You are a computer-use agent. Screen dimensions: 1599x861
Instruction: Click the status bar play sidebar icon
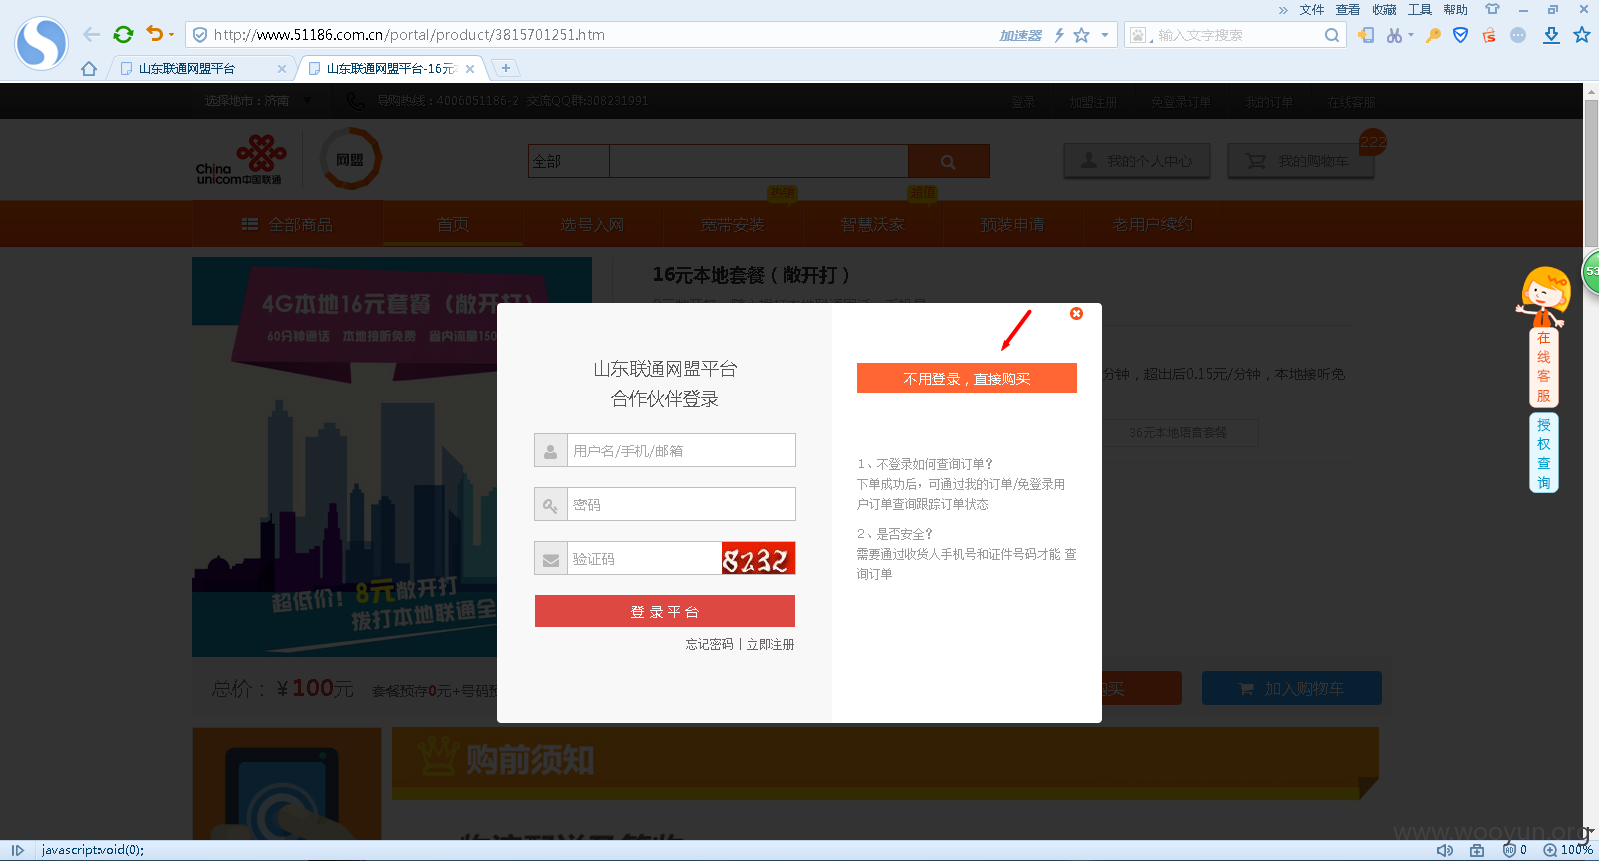point(17,850)
